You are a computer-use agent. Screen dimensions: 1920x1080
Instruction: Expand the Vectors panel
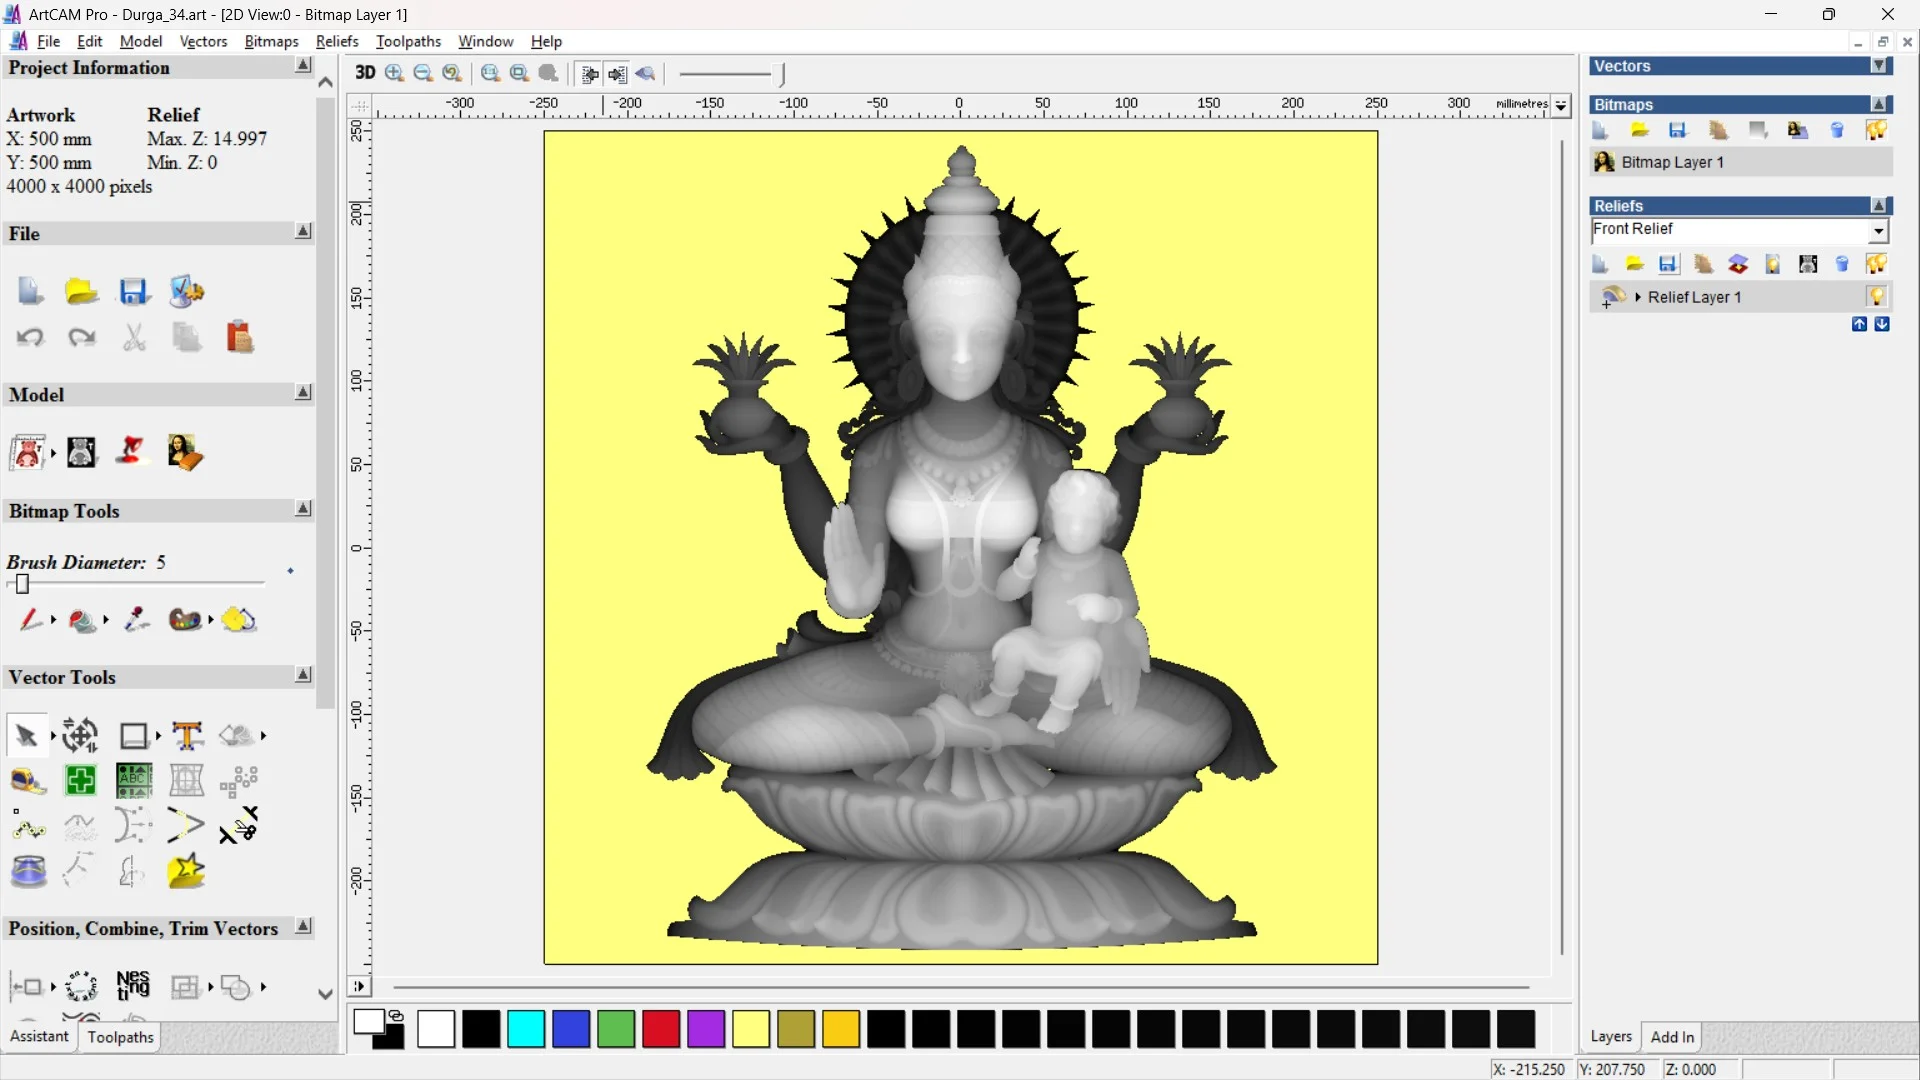tap(1879, 66)
